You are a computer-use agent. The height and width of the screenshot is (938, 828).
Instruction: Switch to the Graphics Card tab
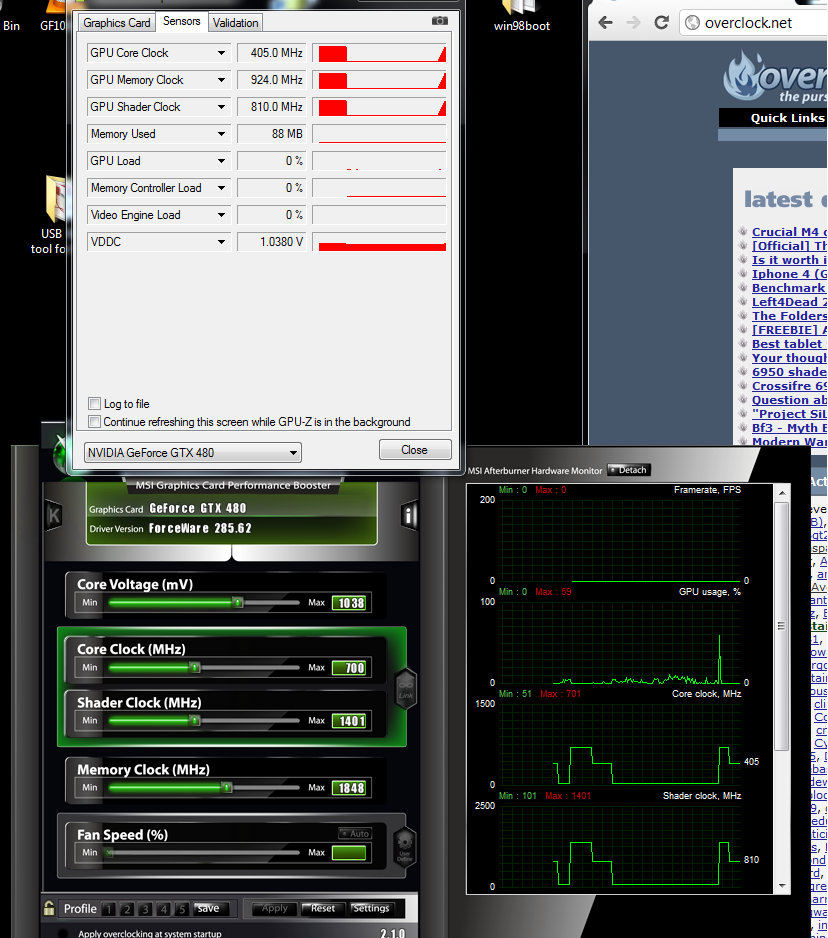(x=117, y=23)
